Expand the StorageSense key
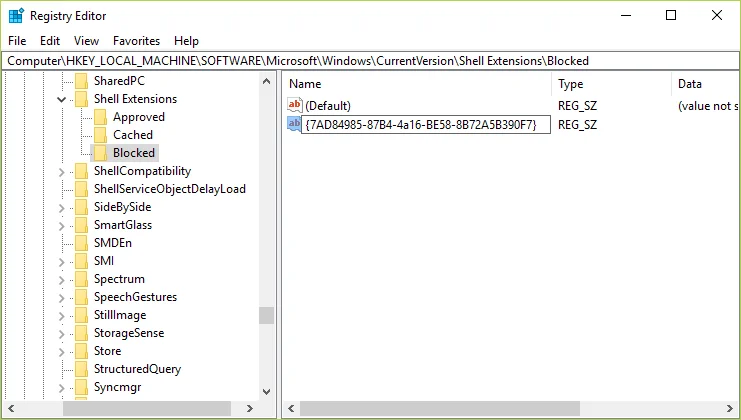741x420 pixels. point(61,334)
